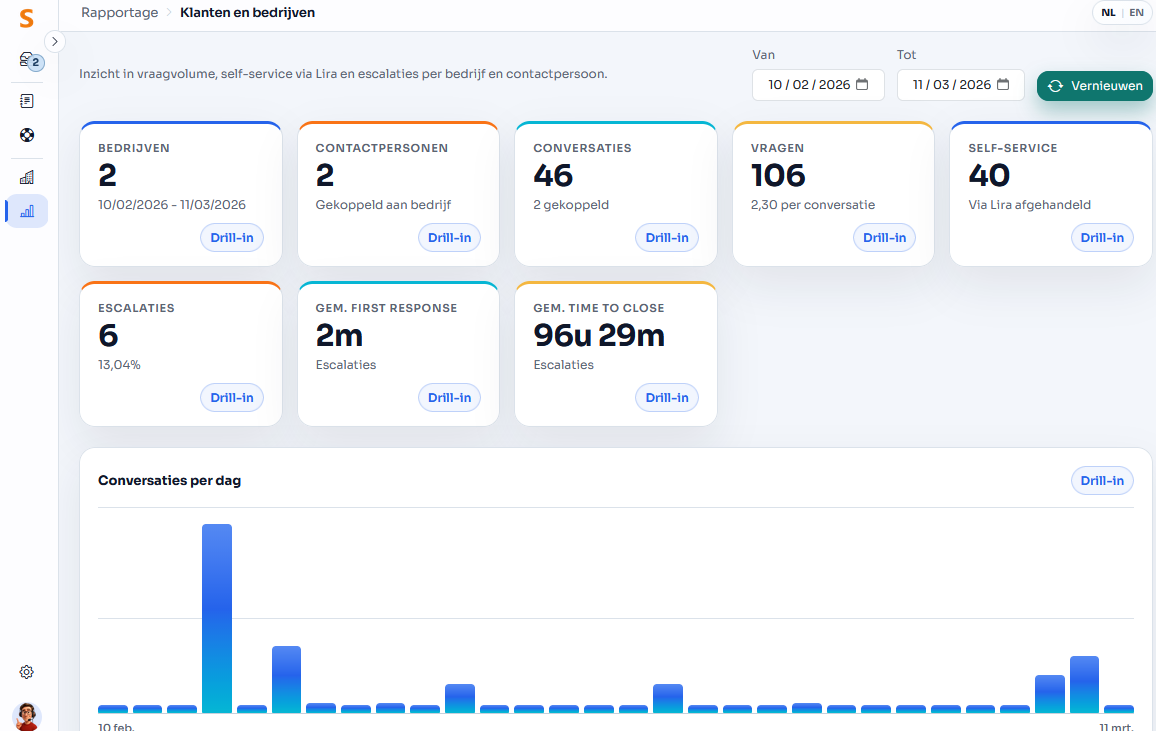Switch language to EN
1156x731 pixels.
click(1136, 13)
